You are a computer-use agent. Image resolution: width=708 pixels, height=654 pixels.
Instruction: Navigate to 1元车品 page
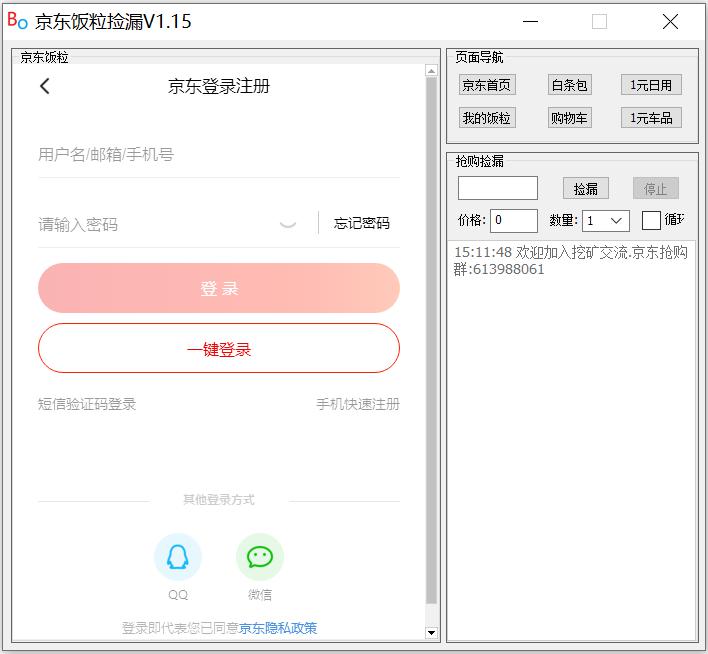[651, 118]
